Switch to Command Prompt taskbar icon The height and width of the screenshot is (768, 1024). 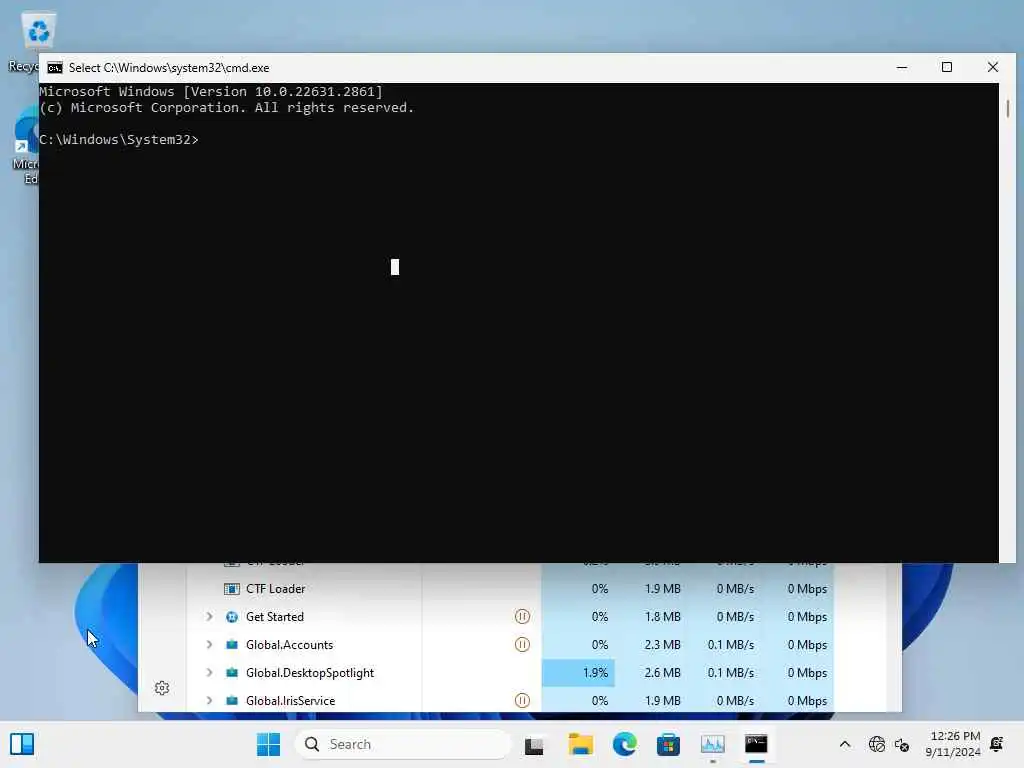[756, 744]
